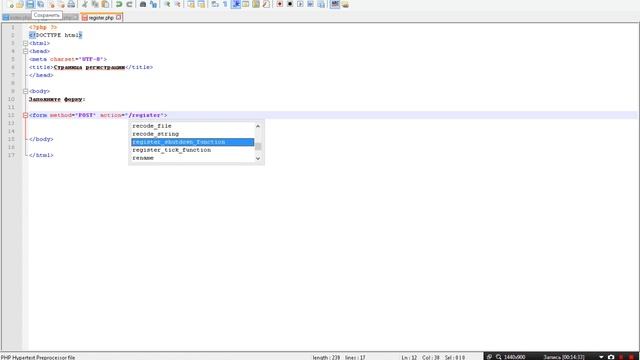Click the Close All documents icon
The width and height of the screenshot is (640, 360).
click(x=61, y=4)
